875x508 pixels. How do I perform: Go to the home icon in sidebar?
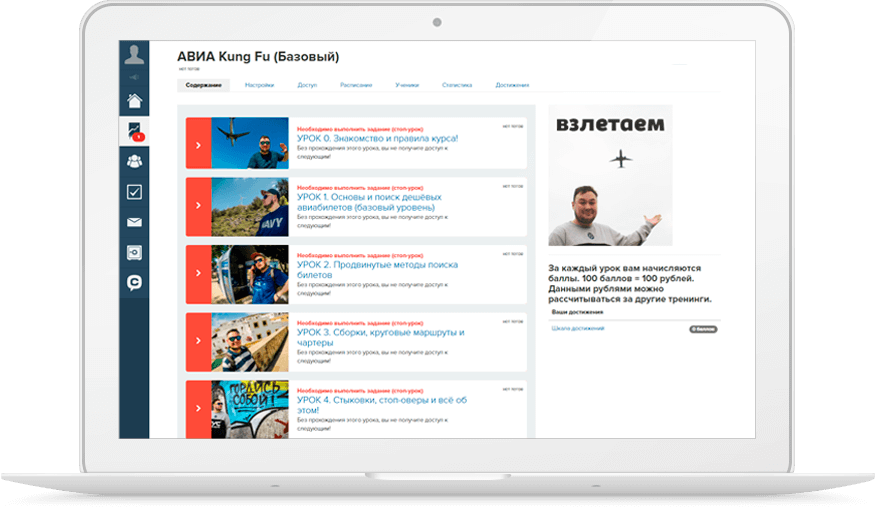click(x=134, y=101)
